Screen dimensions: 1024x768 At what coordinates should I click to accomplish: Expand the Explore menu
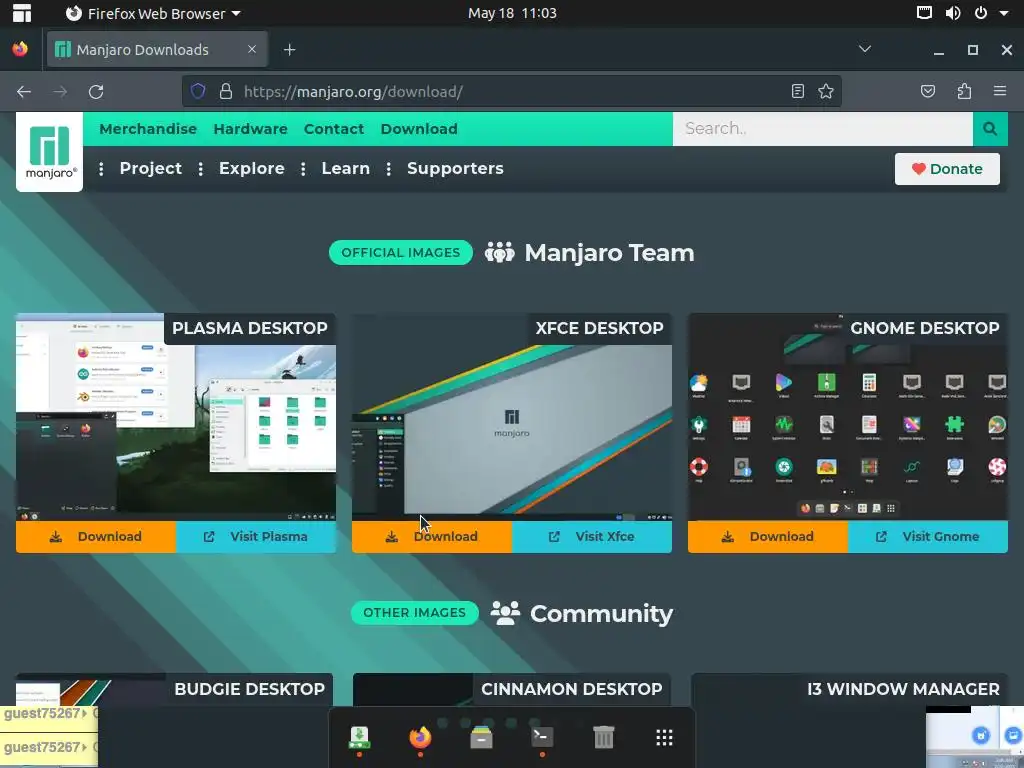251,168
